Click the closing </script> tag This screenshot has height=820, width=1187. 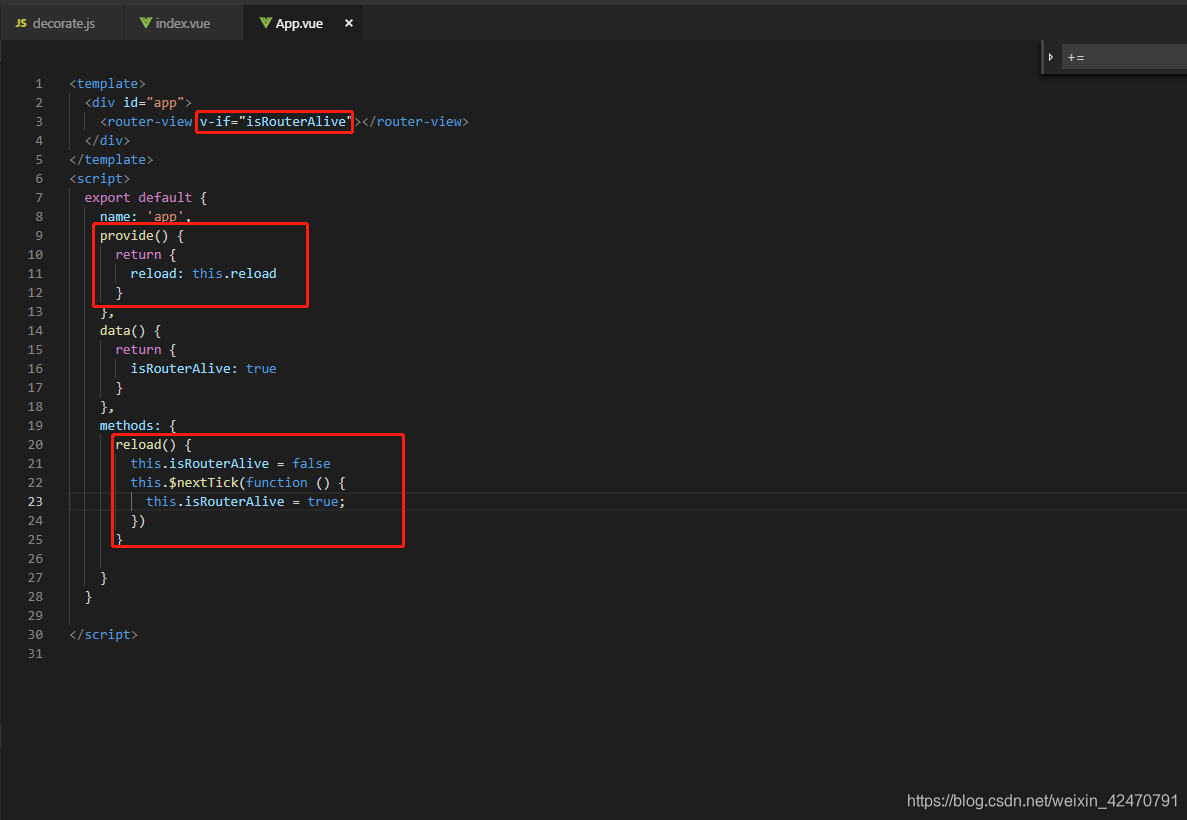104,634
